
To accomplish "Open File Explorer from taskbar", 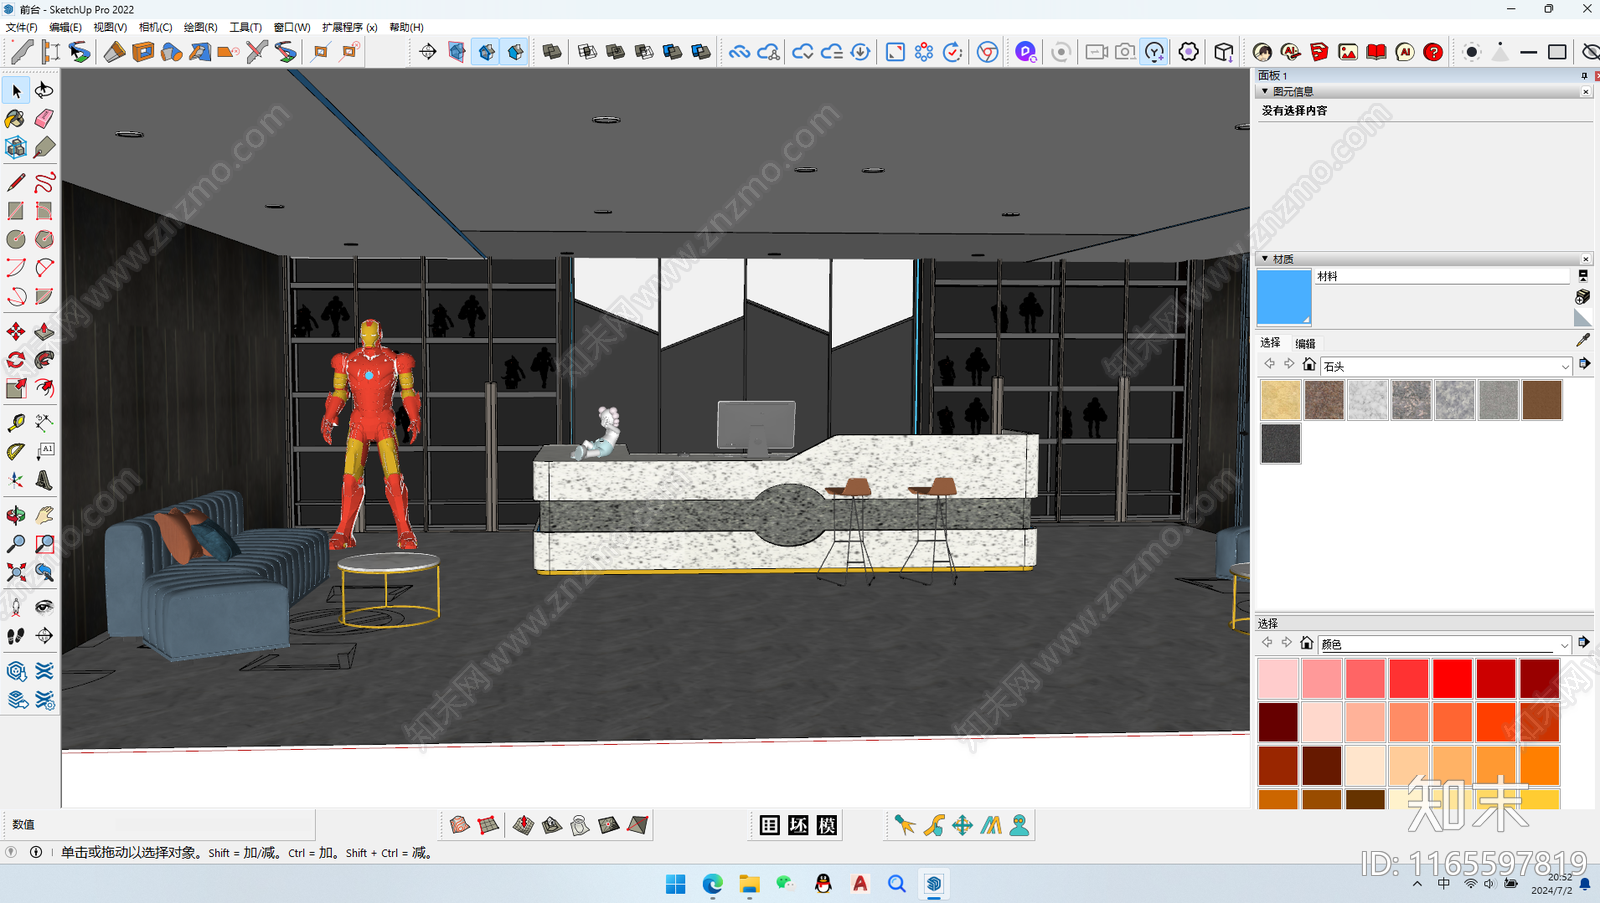I will (x=749, y=884).
